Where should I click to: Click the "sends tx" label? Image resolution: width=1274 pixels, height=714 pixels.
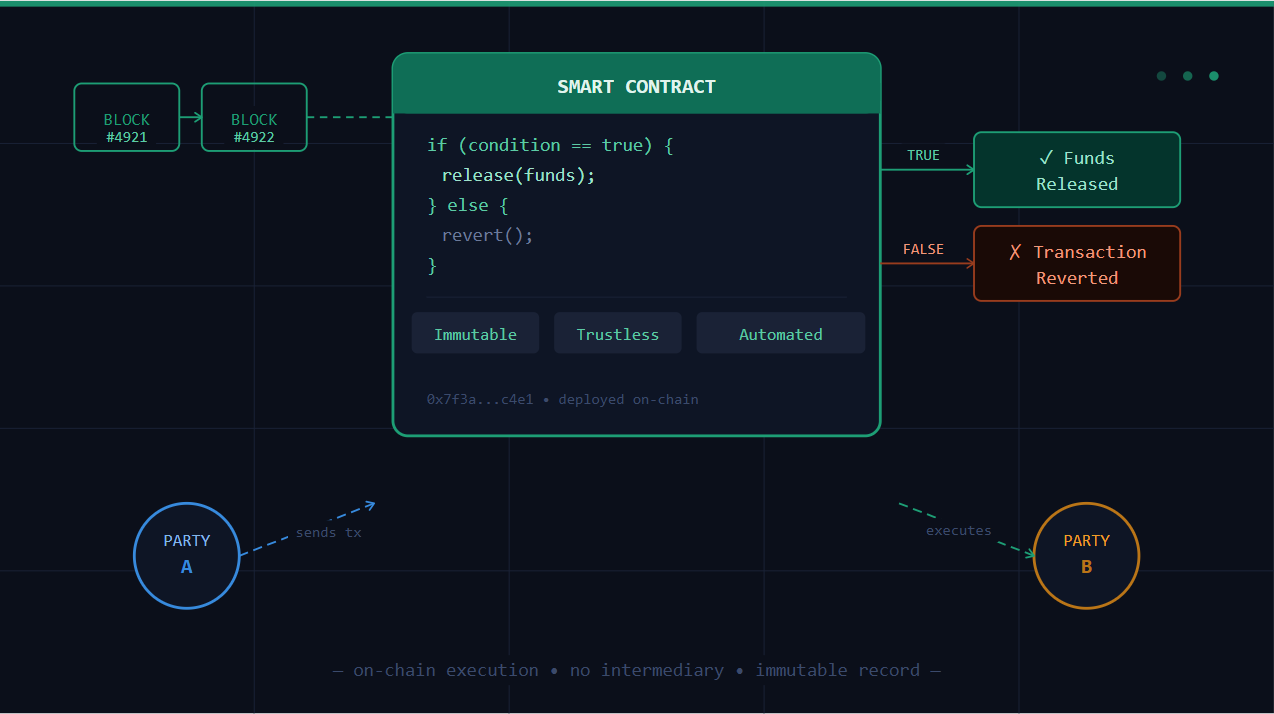click(x=329, y=533)
